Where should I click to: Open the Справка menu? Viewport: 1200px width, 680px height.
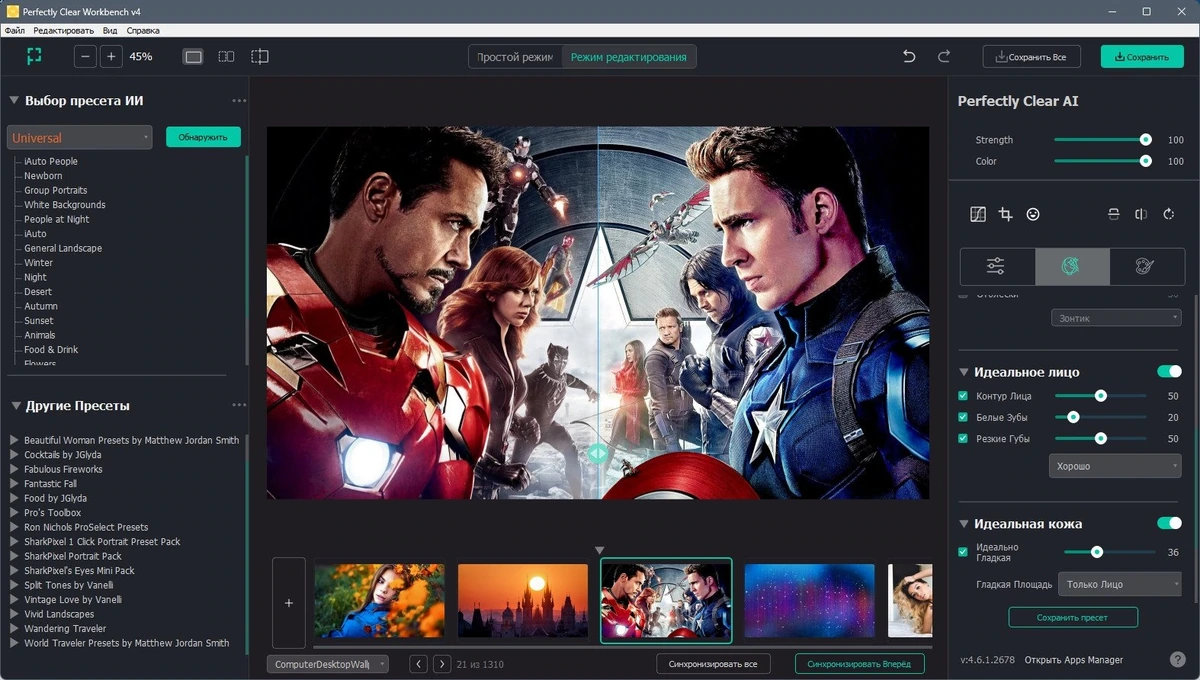[143, 31]
